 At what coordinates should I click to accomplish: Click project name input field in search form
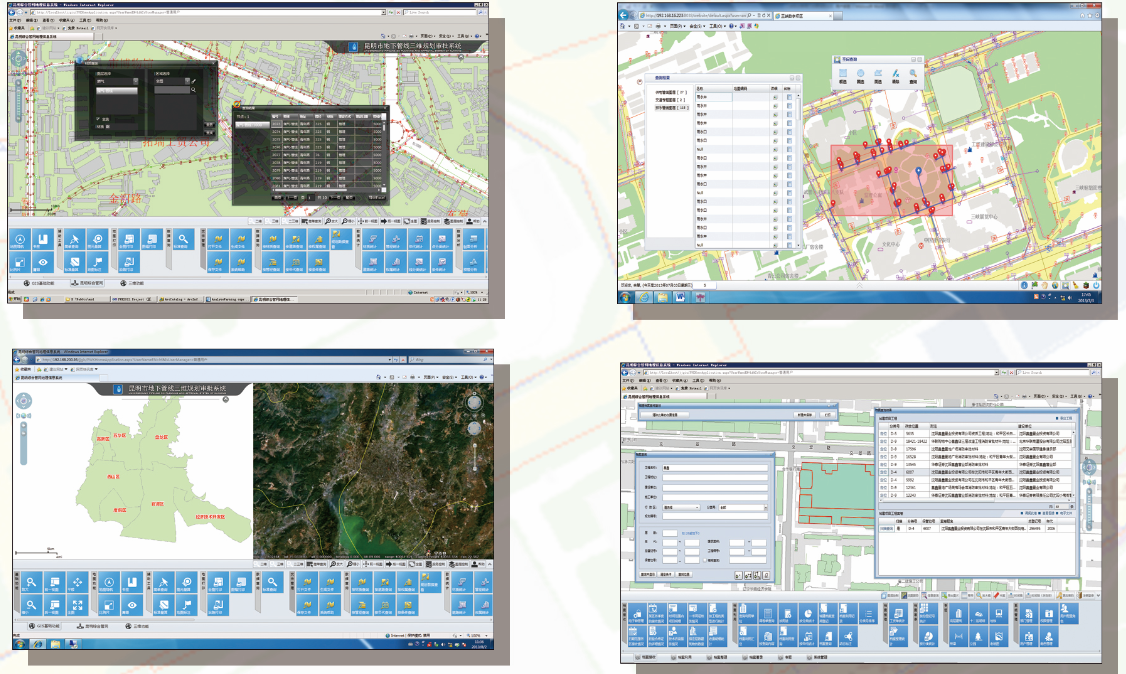coord(715,467)
